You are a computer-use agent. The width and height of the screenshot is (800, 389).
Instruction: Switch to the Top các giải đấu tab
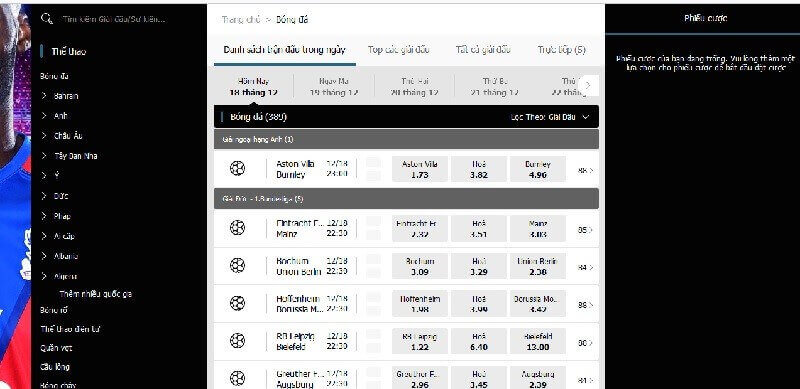click(x=398, y=50)
